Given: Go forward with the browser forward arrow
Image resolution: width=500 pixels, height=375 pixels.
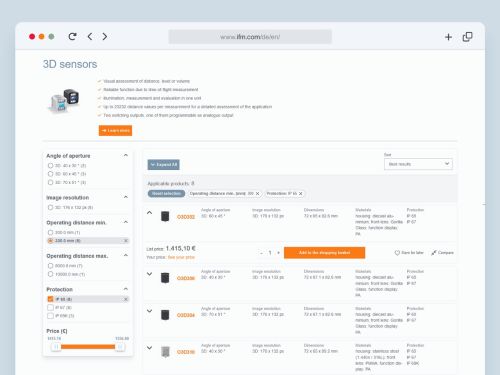Looking at the screenshot, I should coord(105,36).
